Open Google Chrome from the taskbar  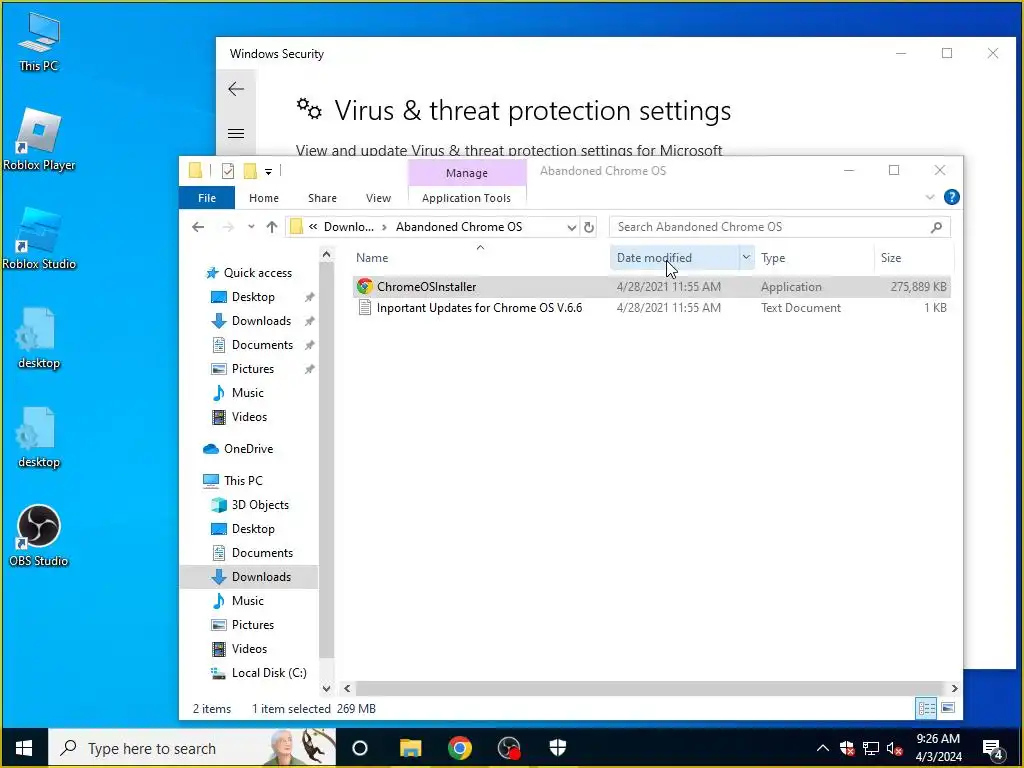460,748
